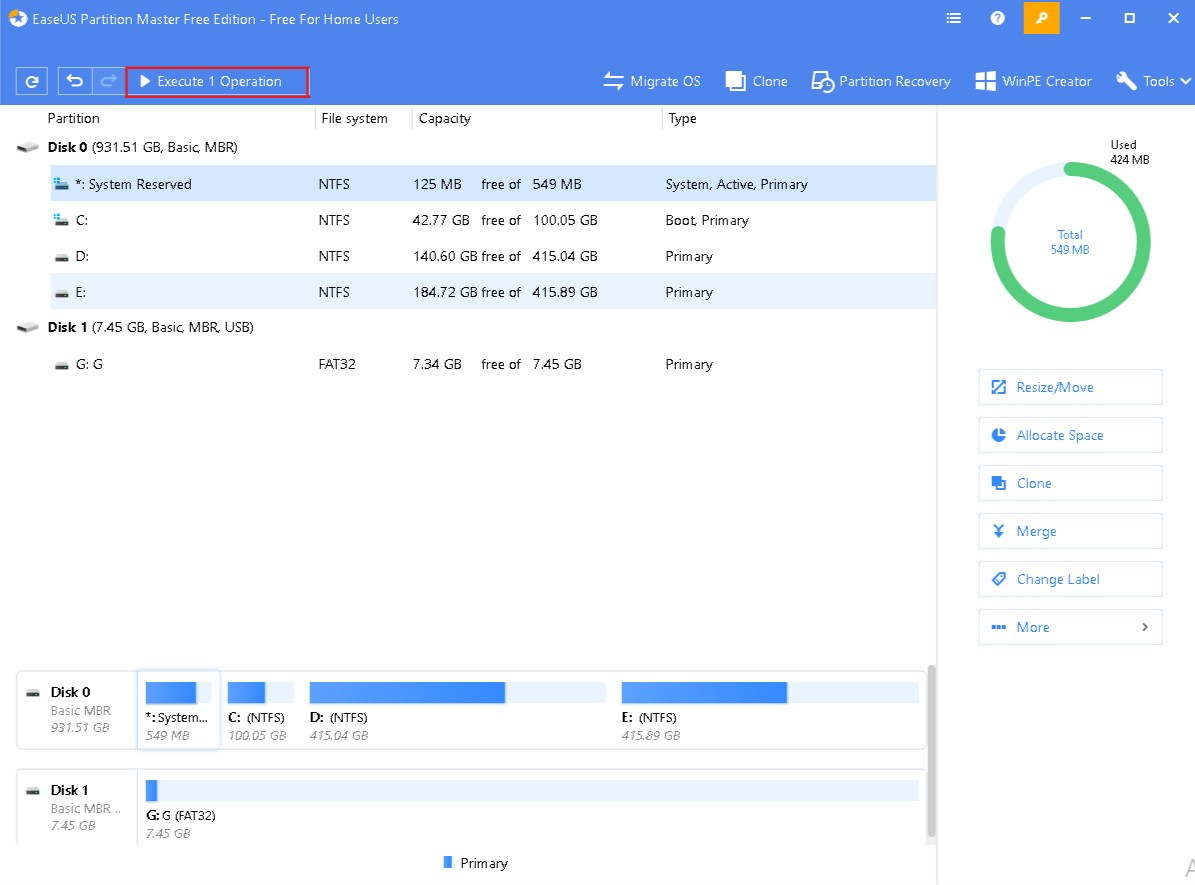Sort by Capacity column header
This screenshot has height=885, width=1195.
click(445, 118)
